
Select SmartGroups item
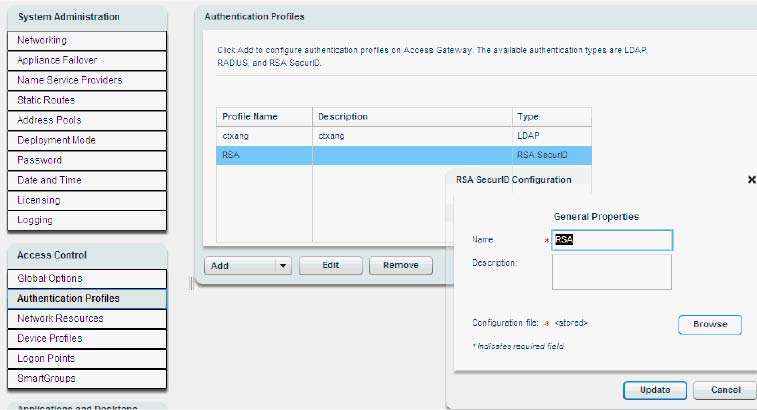click(x=87, y=379)
